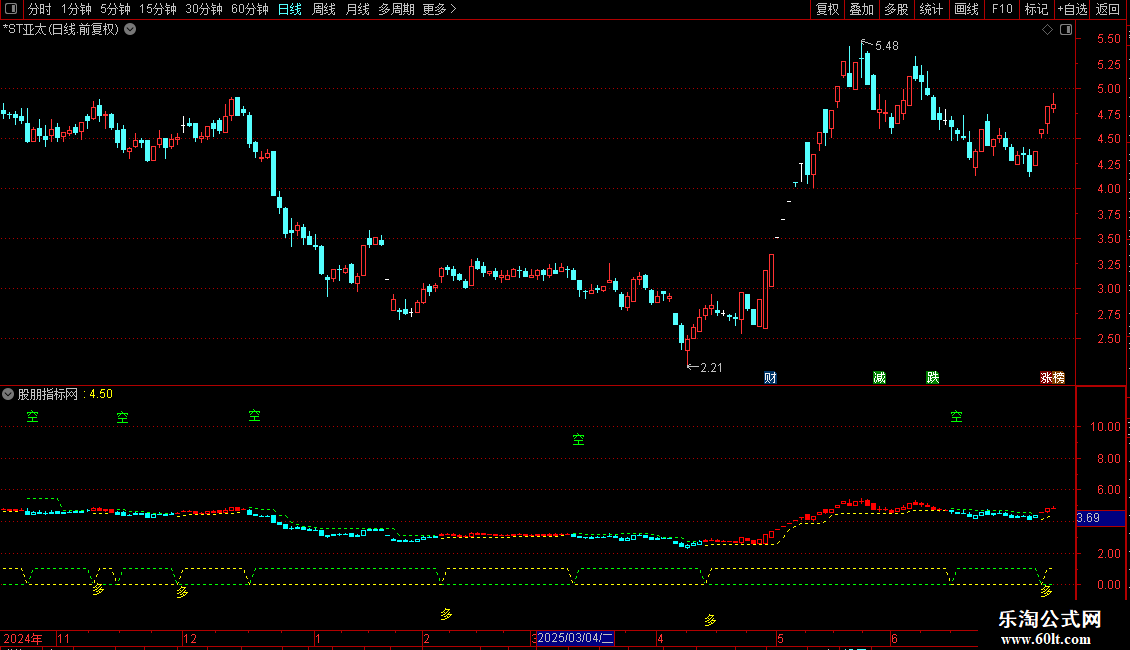Switch to 月线 monthly chart
Image resolution: width=1130 pixels, height=650 pixels.
(357, 9)
